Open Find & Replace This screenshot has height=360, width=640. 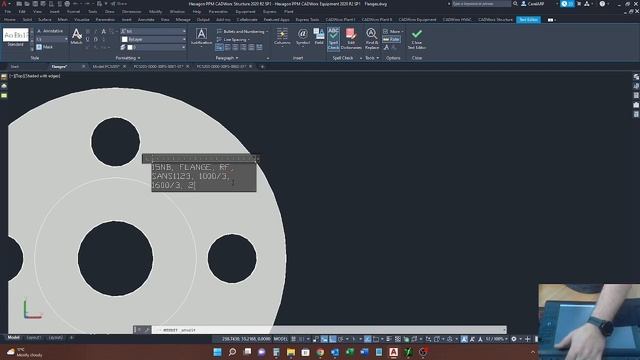point(371,39)
